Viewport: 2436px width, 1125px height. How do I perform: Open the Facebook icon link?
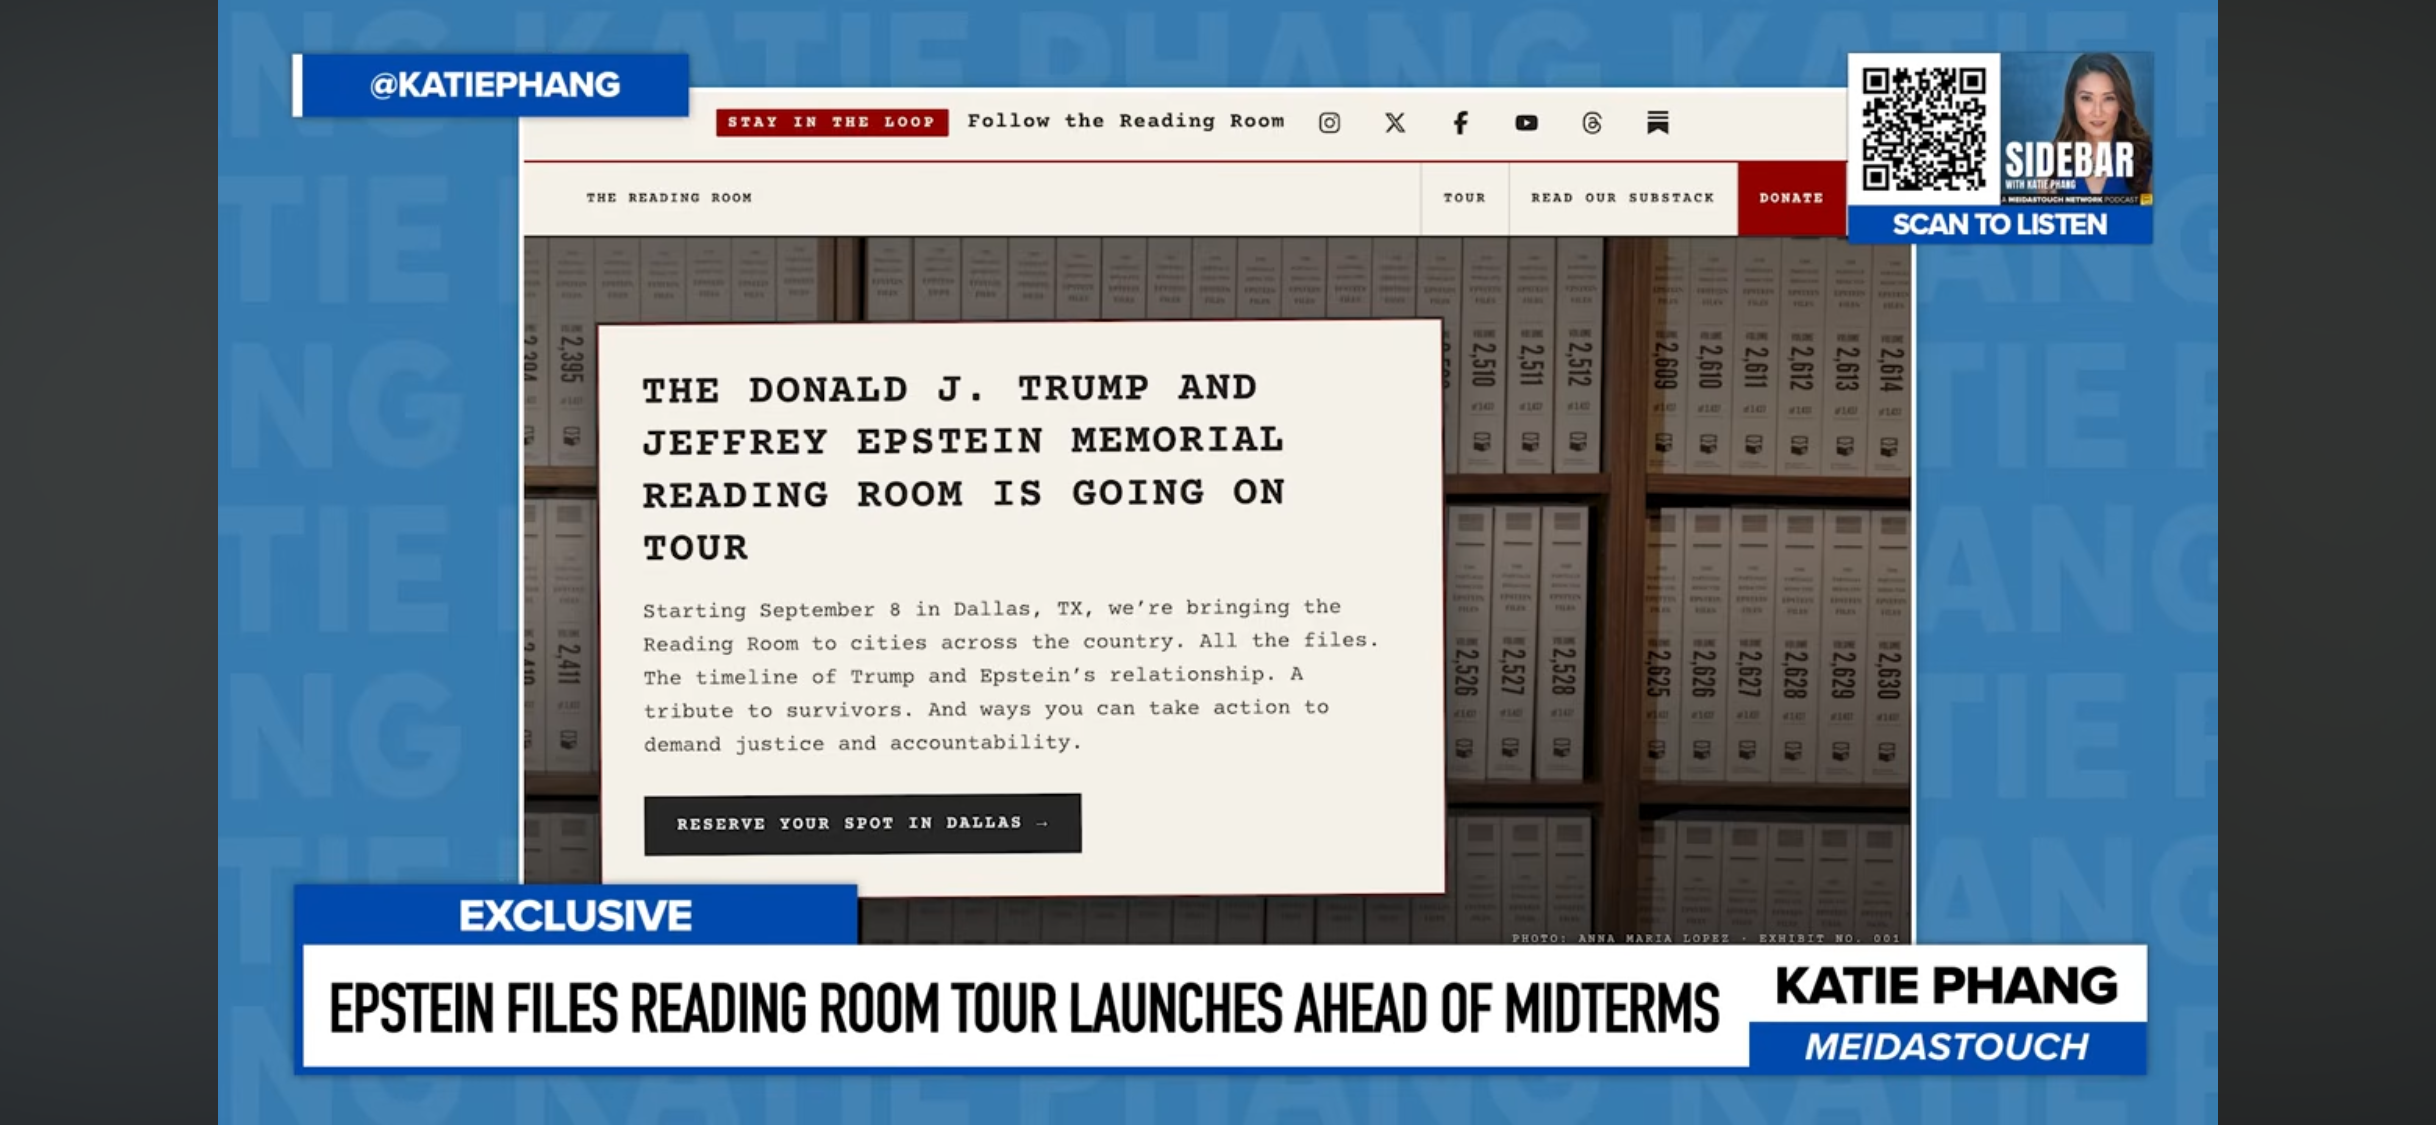click(1460, 123)
